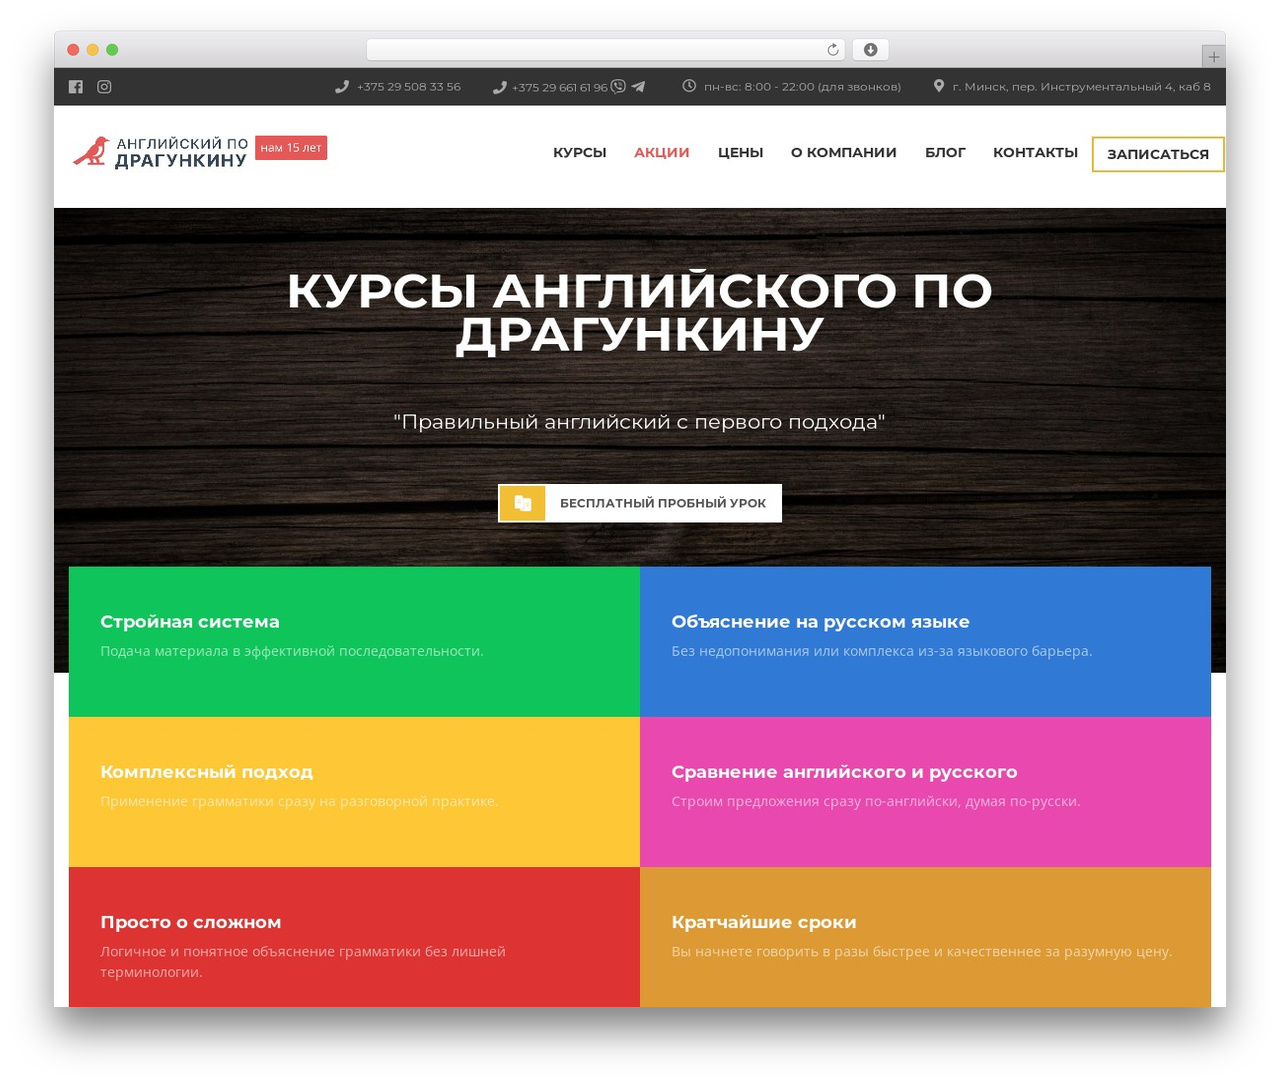This screenshot has height=1084, width=1280.
Task: Go to the ЦЕНЫ page
Action: [740, 152]
